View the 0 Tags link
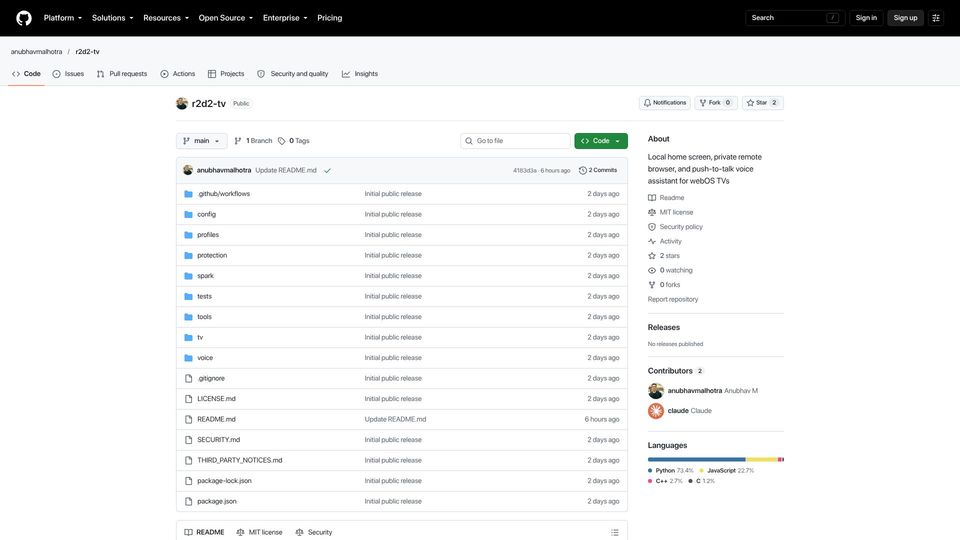The height and width of the screenshot is (540, 960). [293, 141]
